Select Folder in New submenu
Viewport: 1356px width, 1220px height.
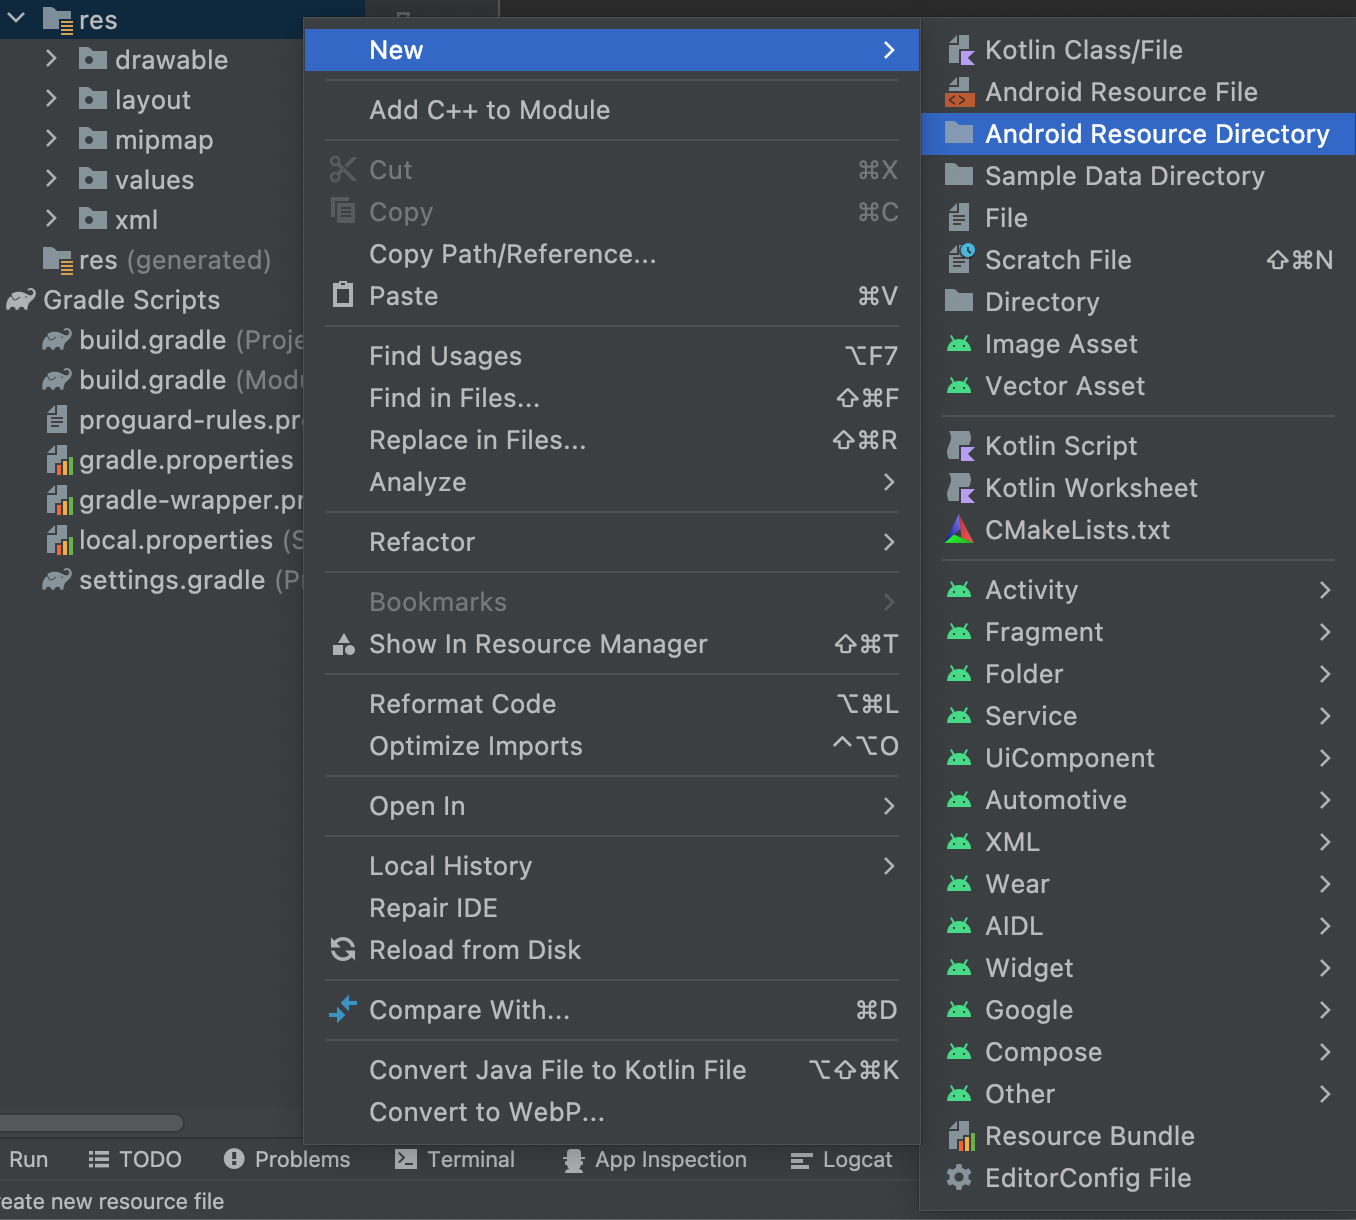click(1138, 674)
